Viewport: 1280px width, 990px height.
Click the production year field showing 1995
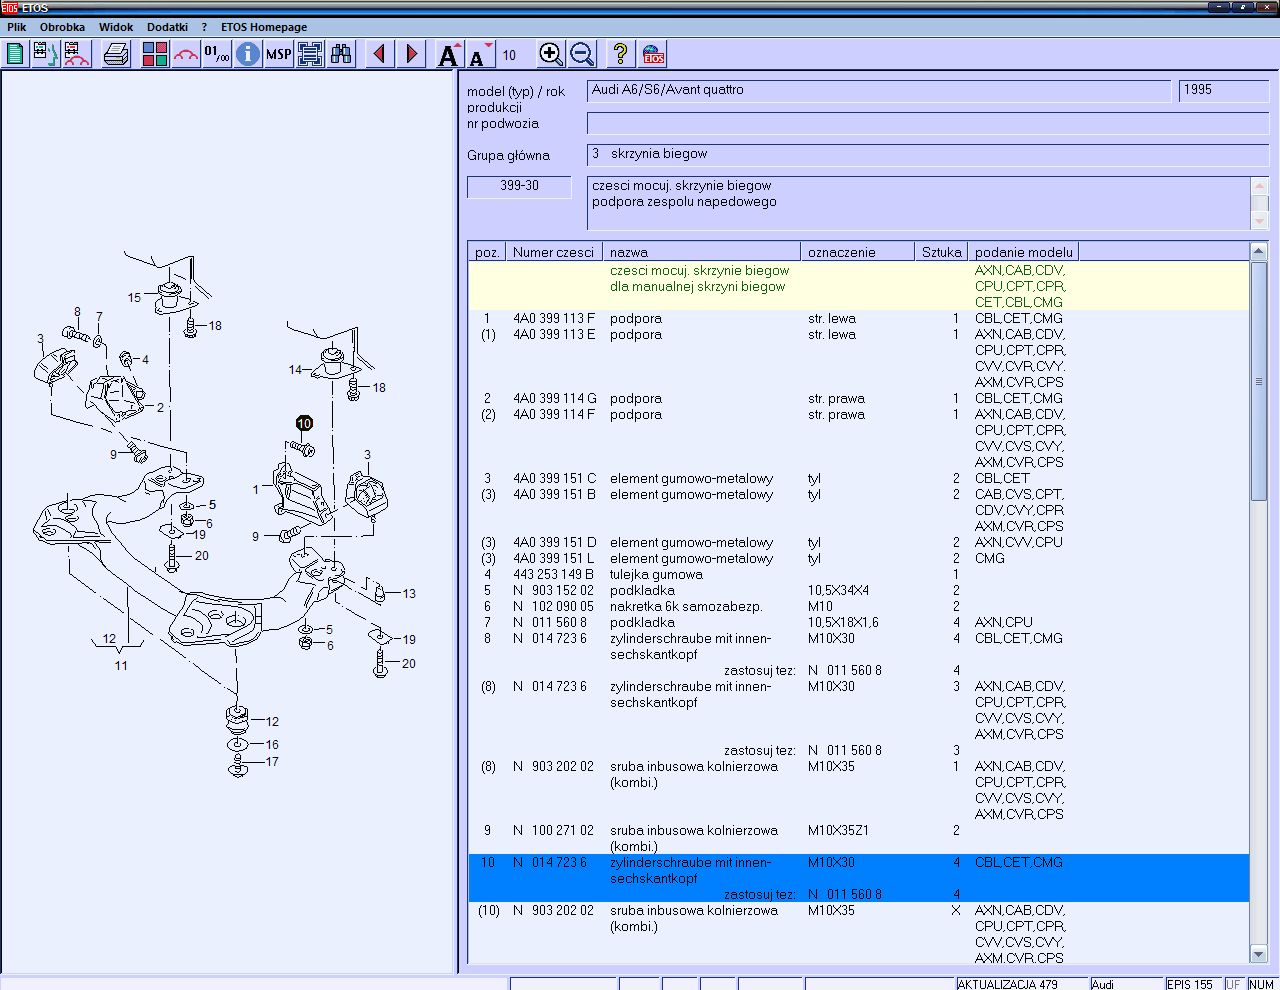[x=1224, y=91]
